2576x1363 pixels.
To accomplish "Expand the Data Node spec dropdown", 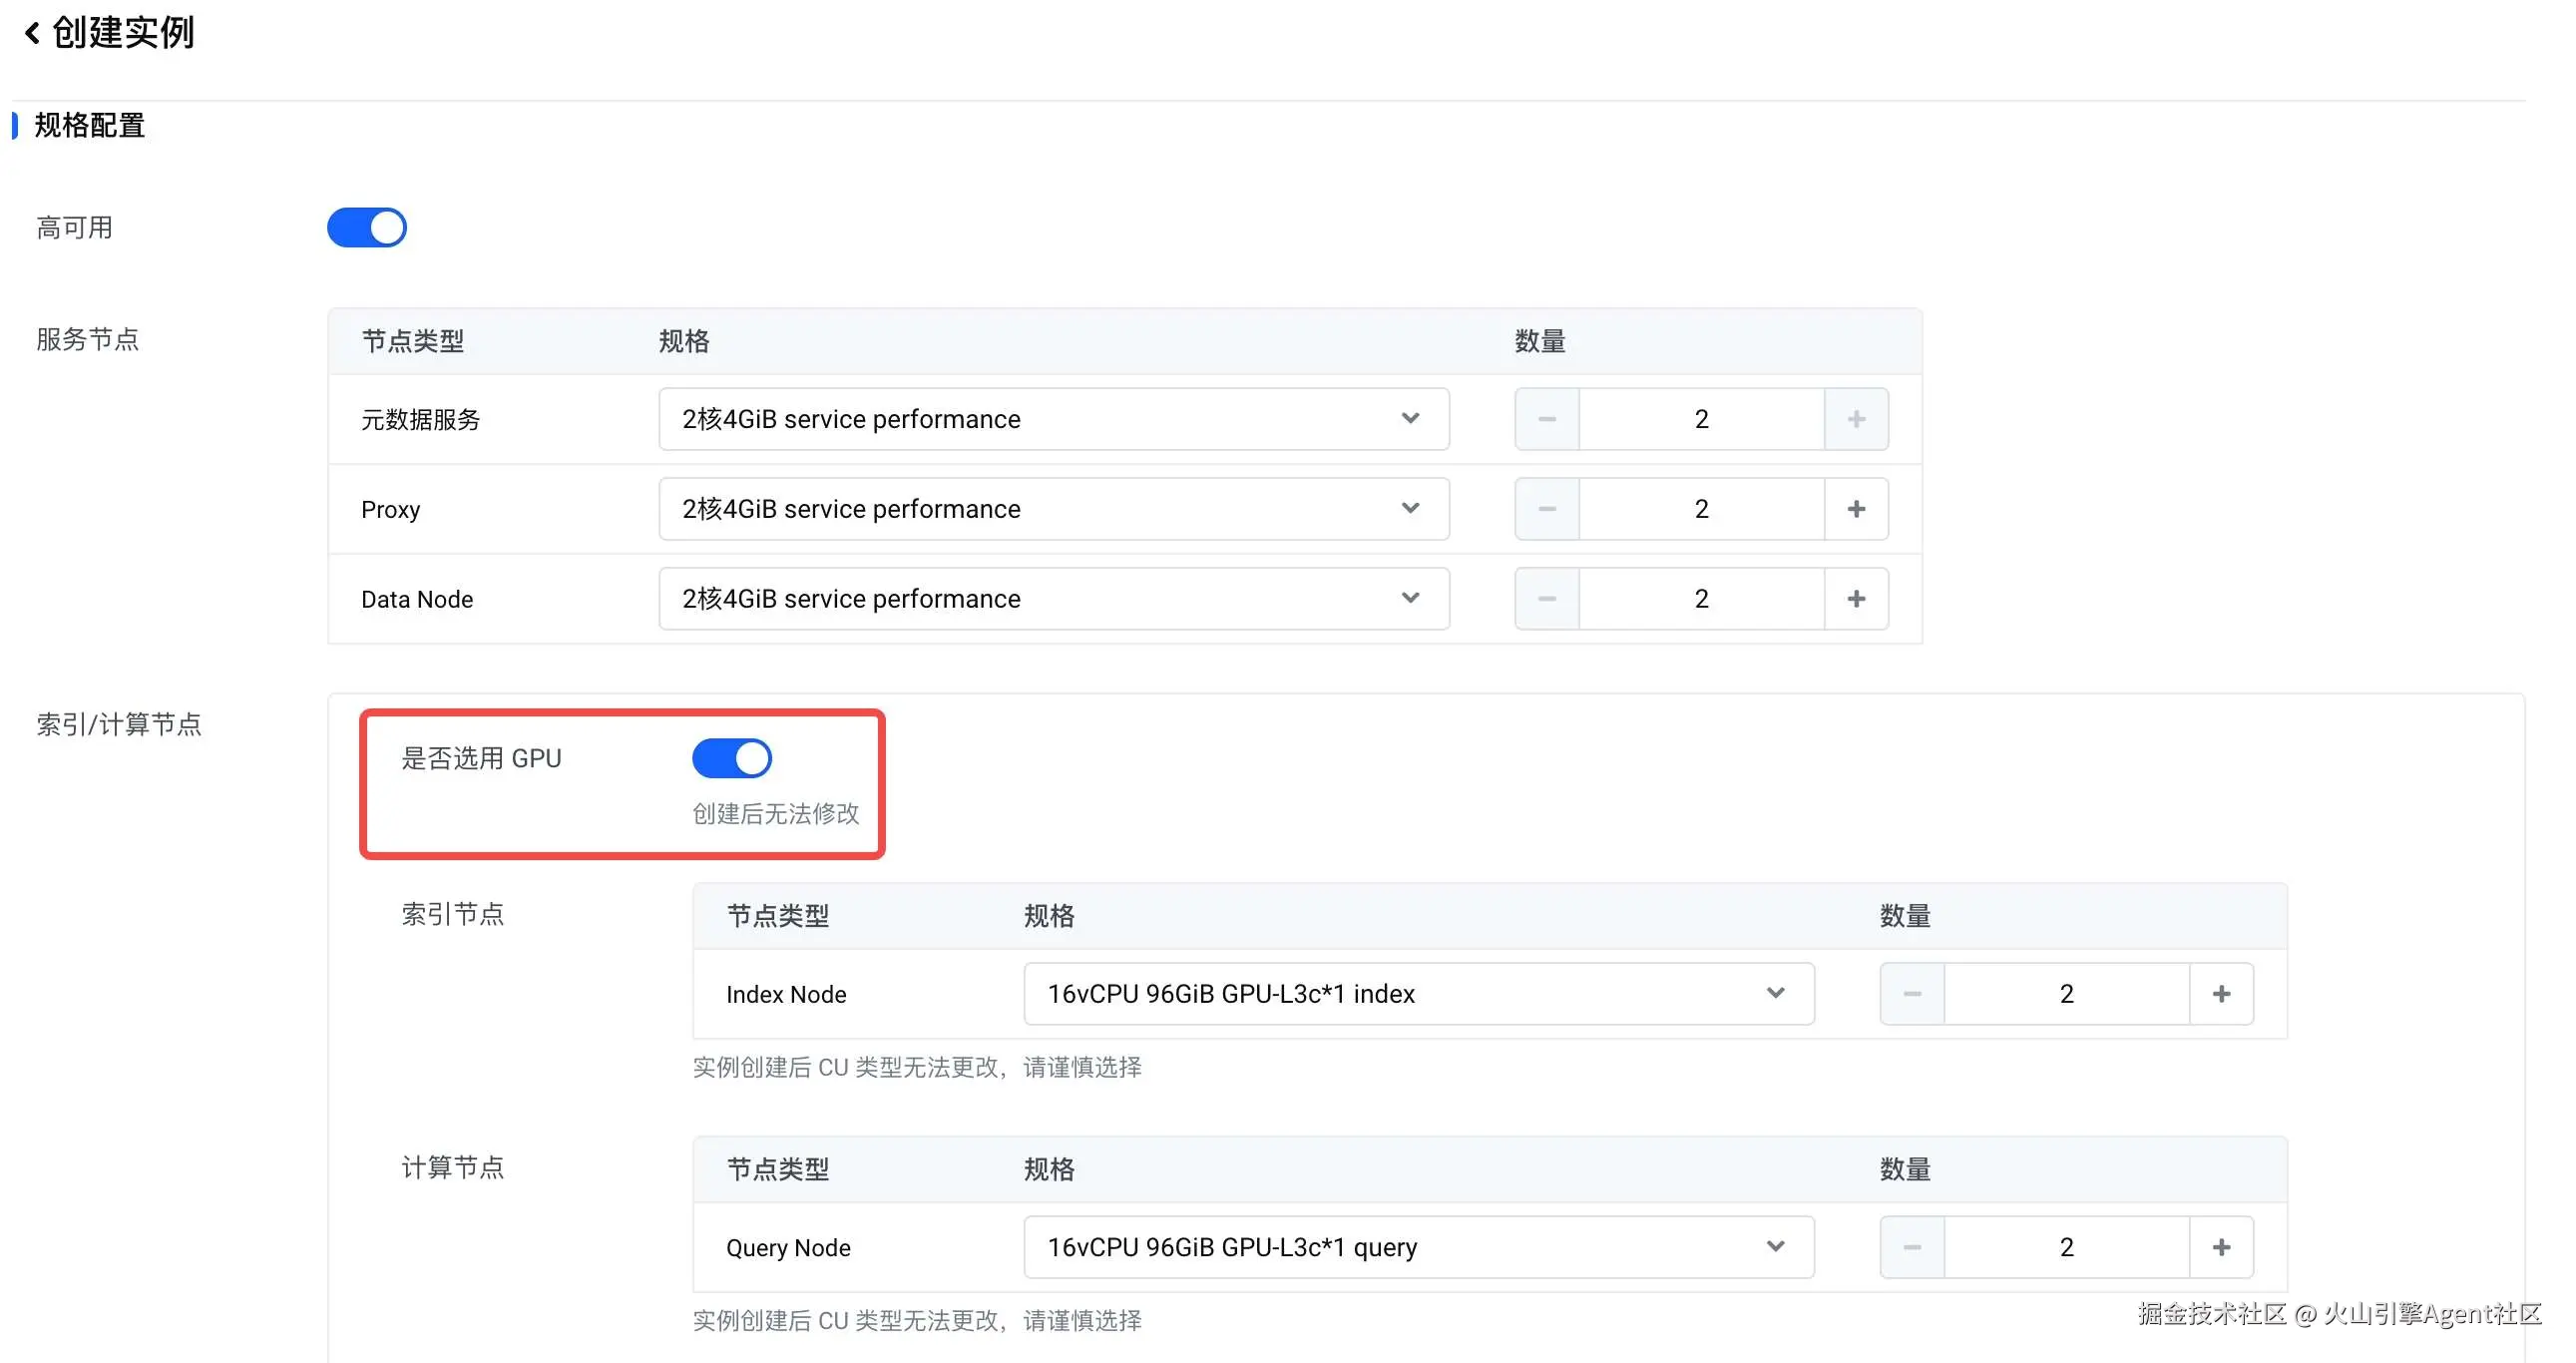I will [1053, 599].
